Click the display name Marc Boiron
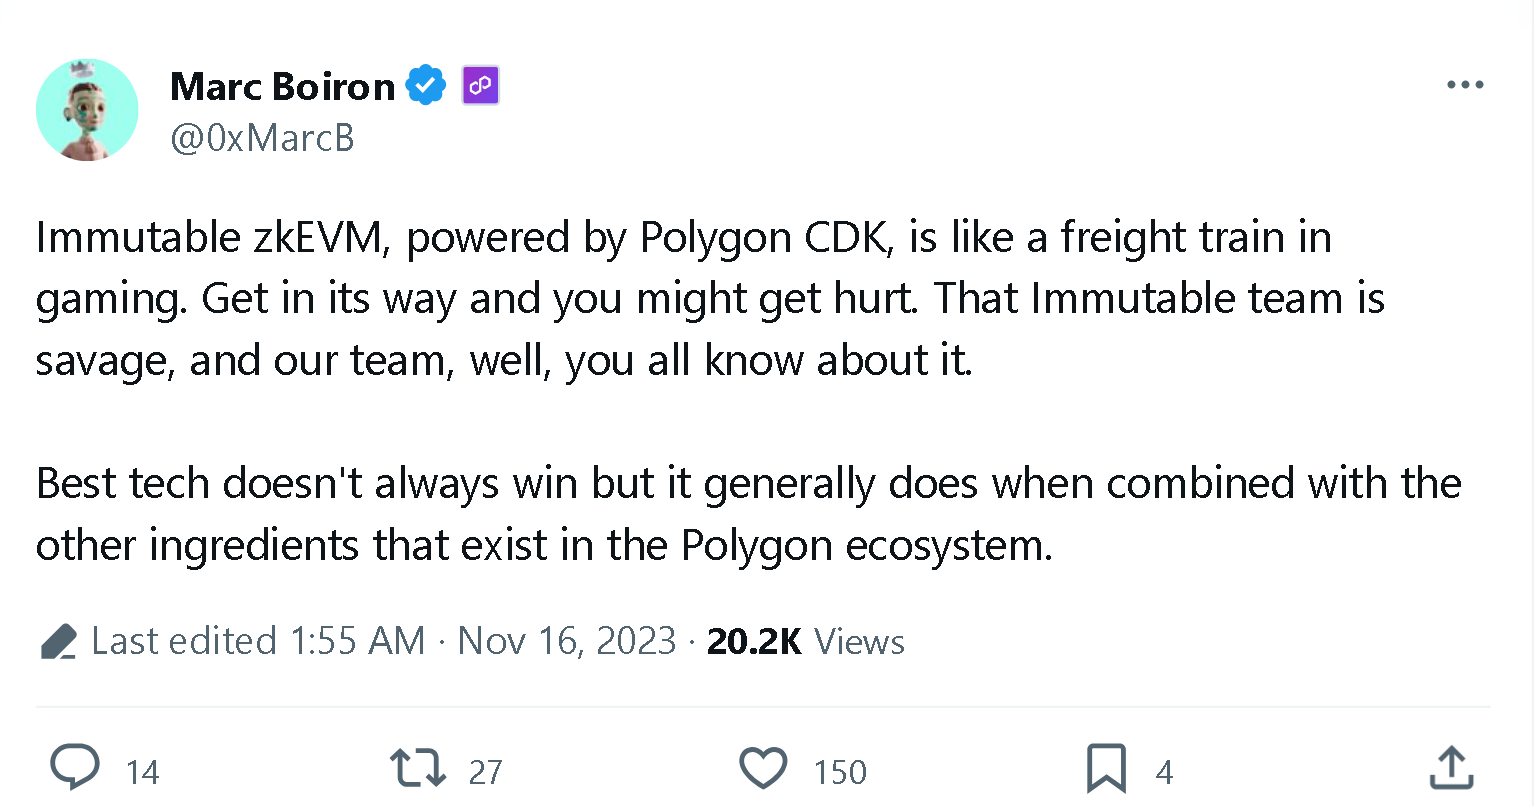Screen dimensions: 1534x806 [283, 87]
